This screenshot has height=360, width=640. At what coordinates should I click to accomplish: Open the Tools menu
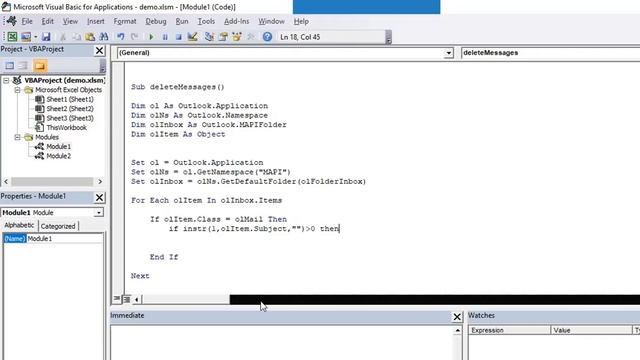pyautogui.click(x=206, y=21)
